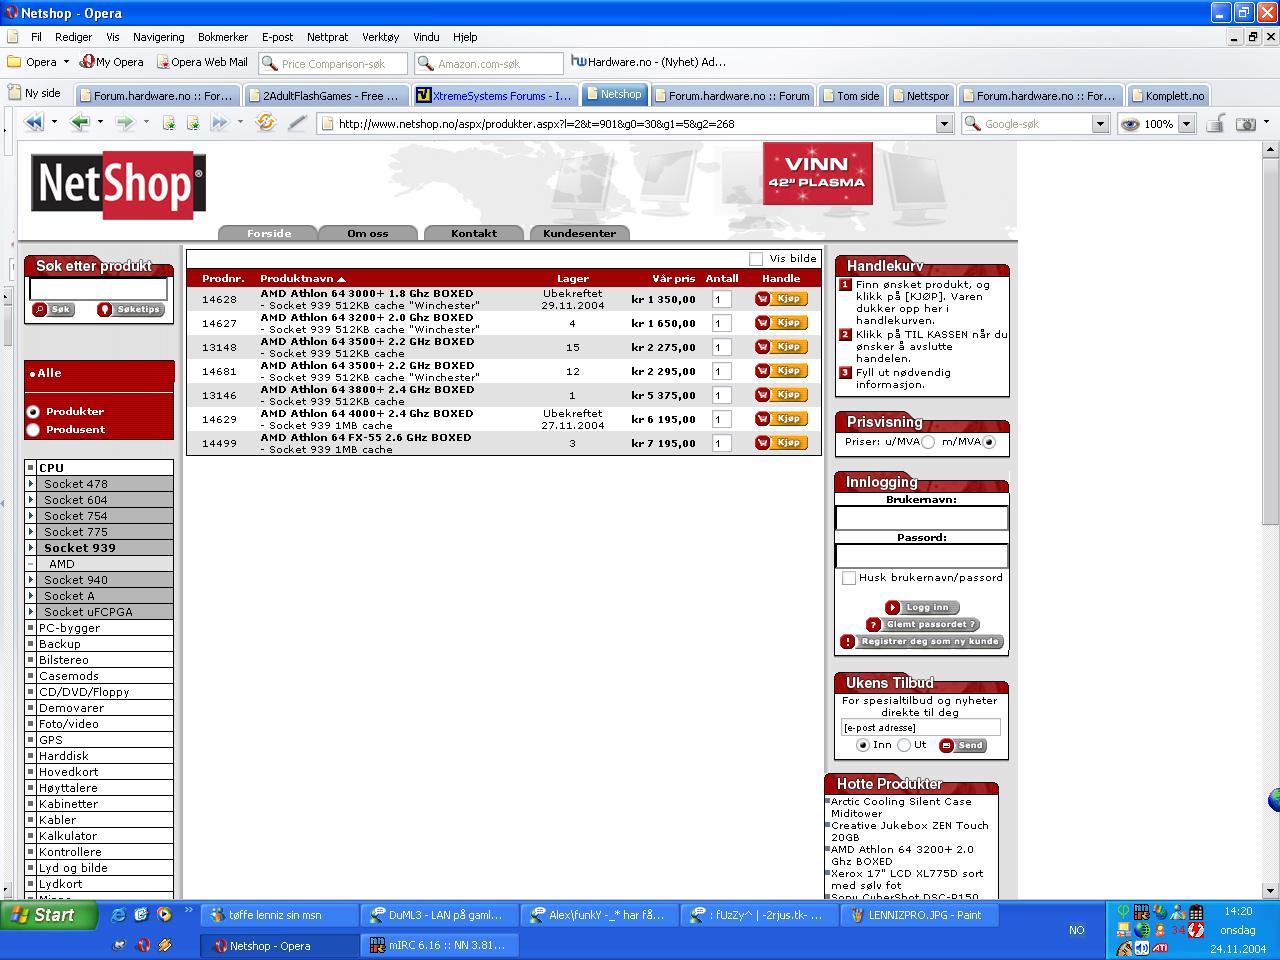Click the Søketips button

click(130, 310)
